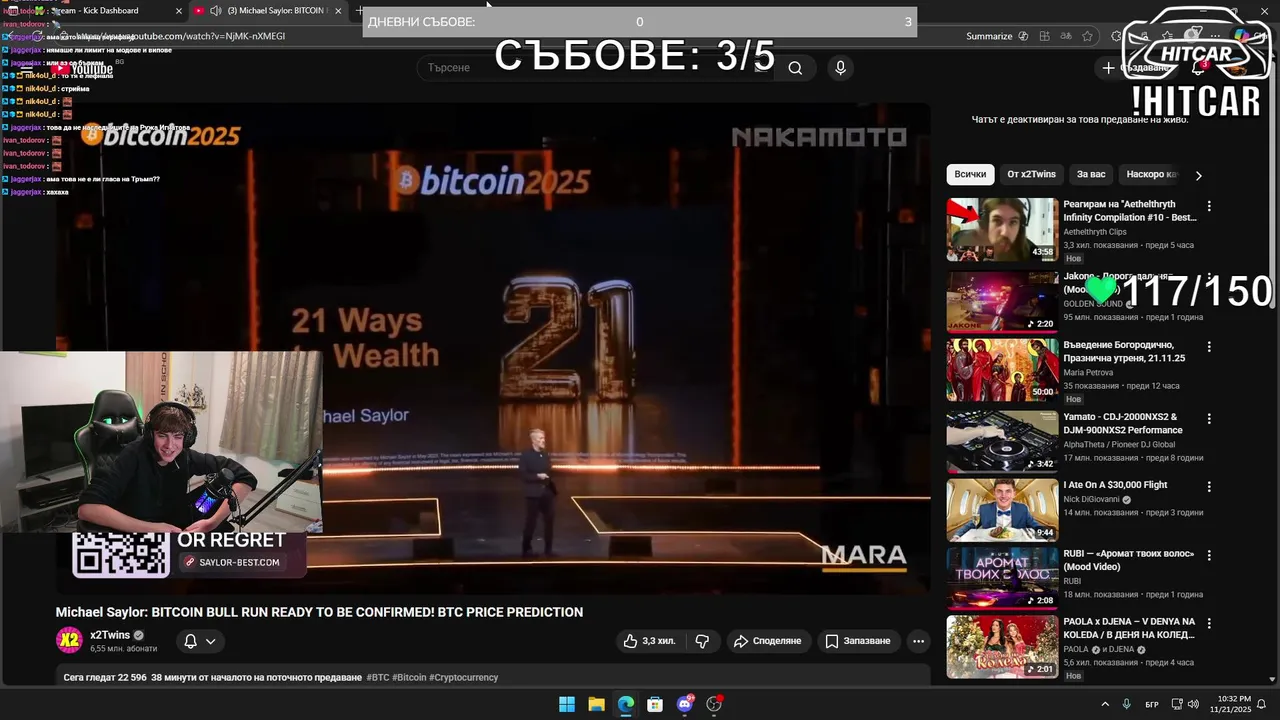Click the Запазване save button
Screen dimensions: 1280x720
[857, 641]
